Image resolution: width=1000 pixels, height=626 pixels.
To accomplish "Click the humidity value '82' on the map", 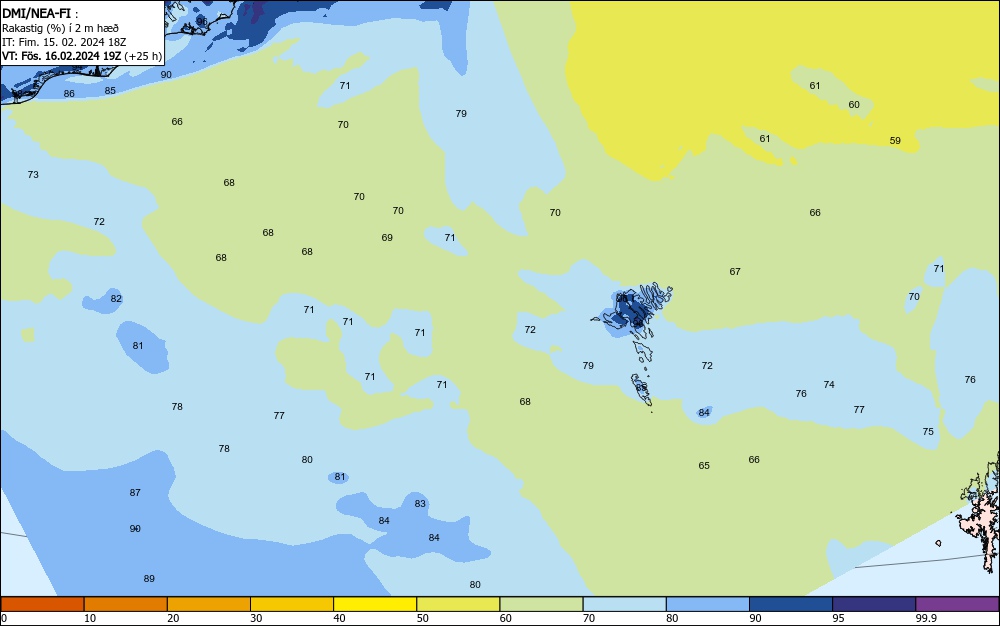I will tap(116, 298).
